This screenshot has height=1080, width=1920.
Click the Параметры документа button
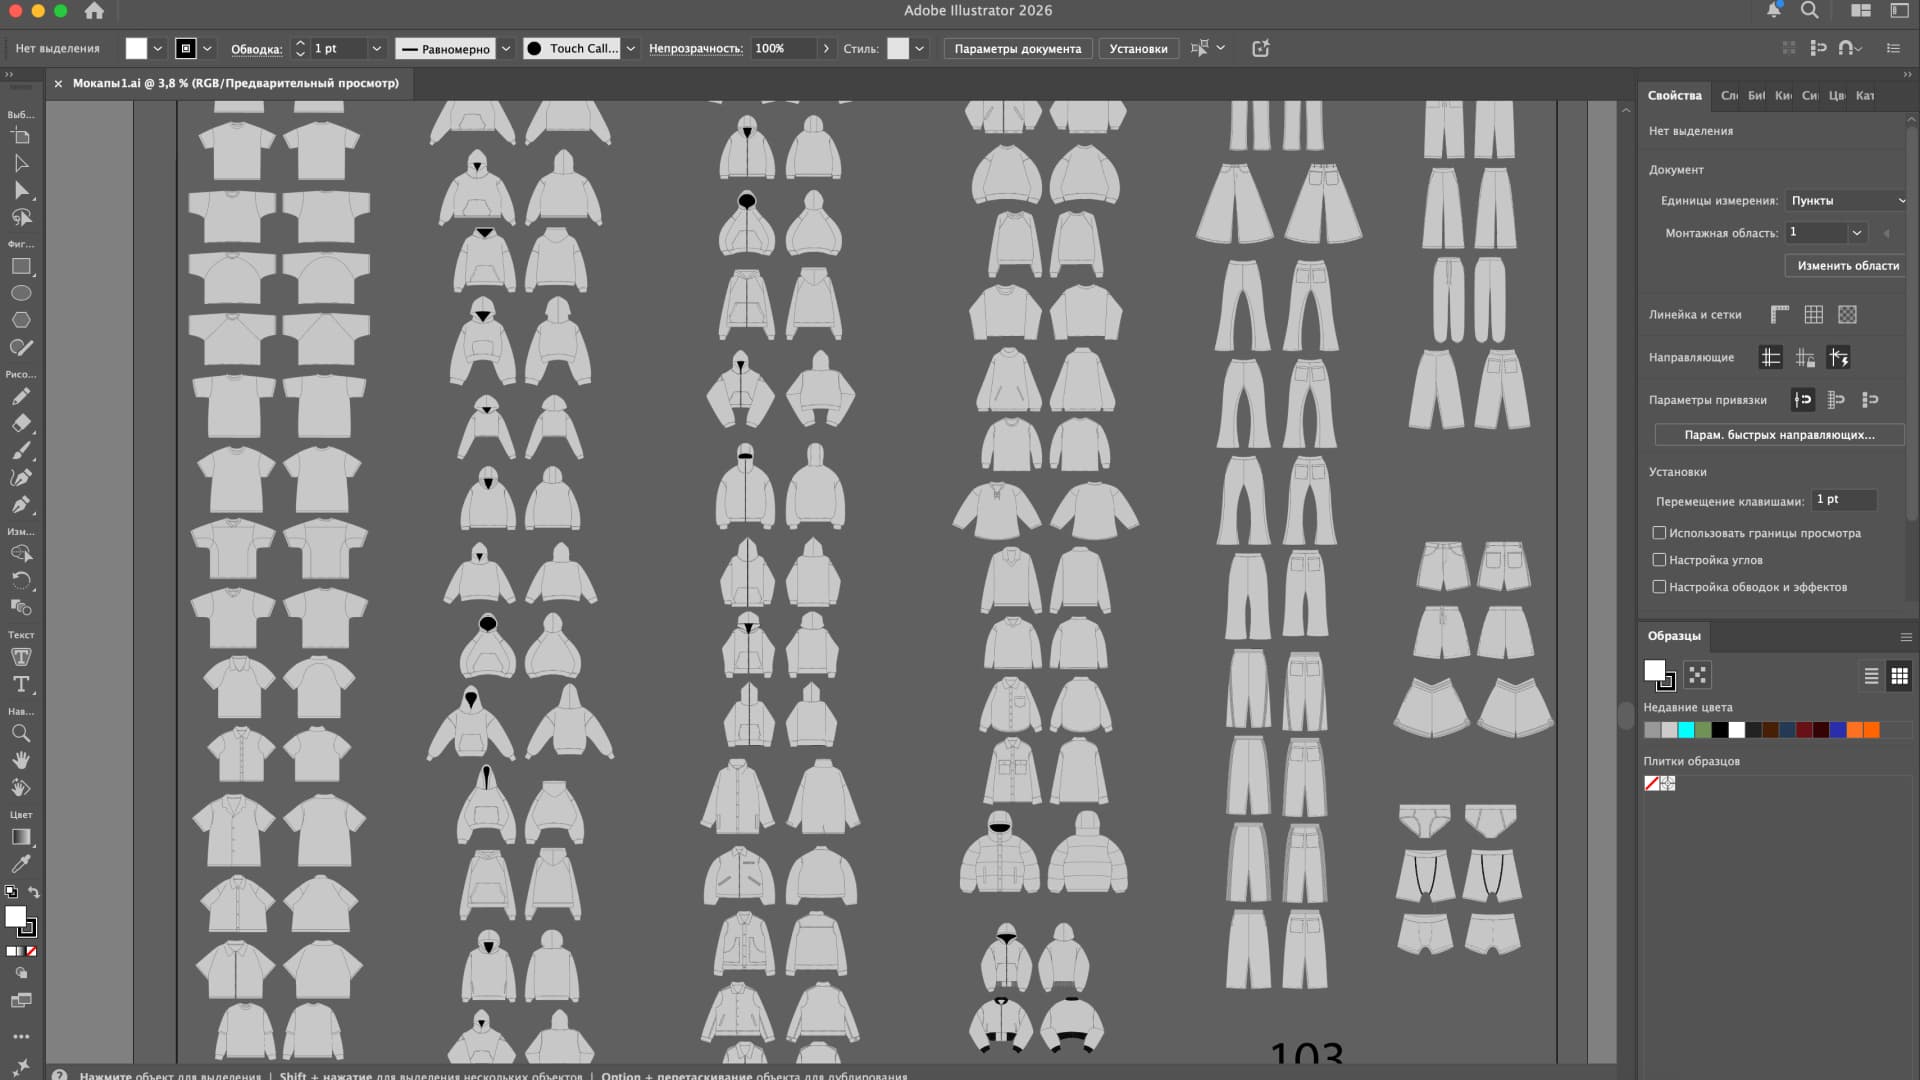1017,49
